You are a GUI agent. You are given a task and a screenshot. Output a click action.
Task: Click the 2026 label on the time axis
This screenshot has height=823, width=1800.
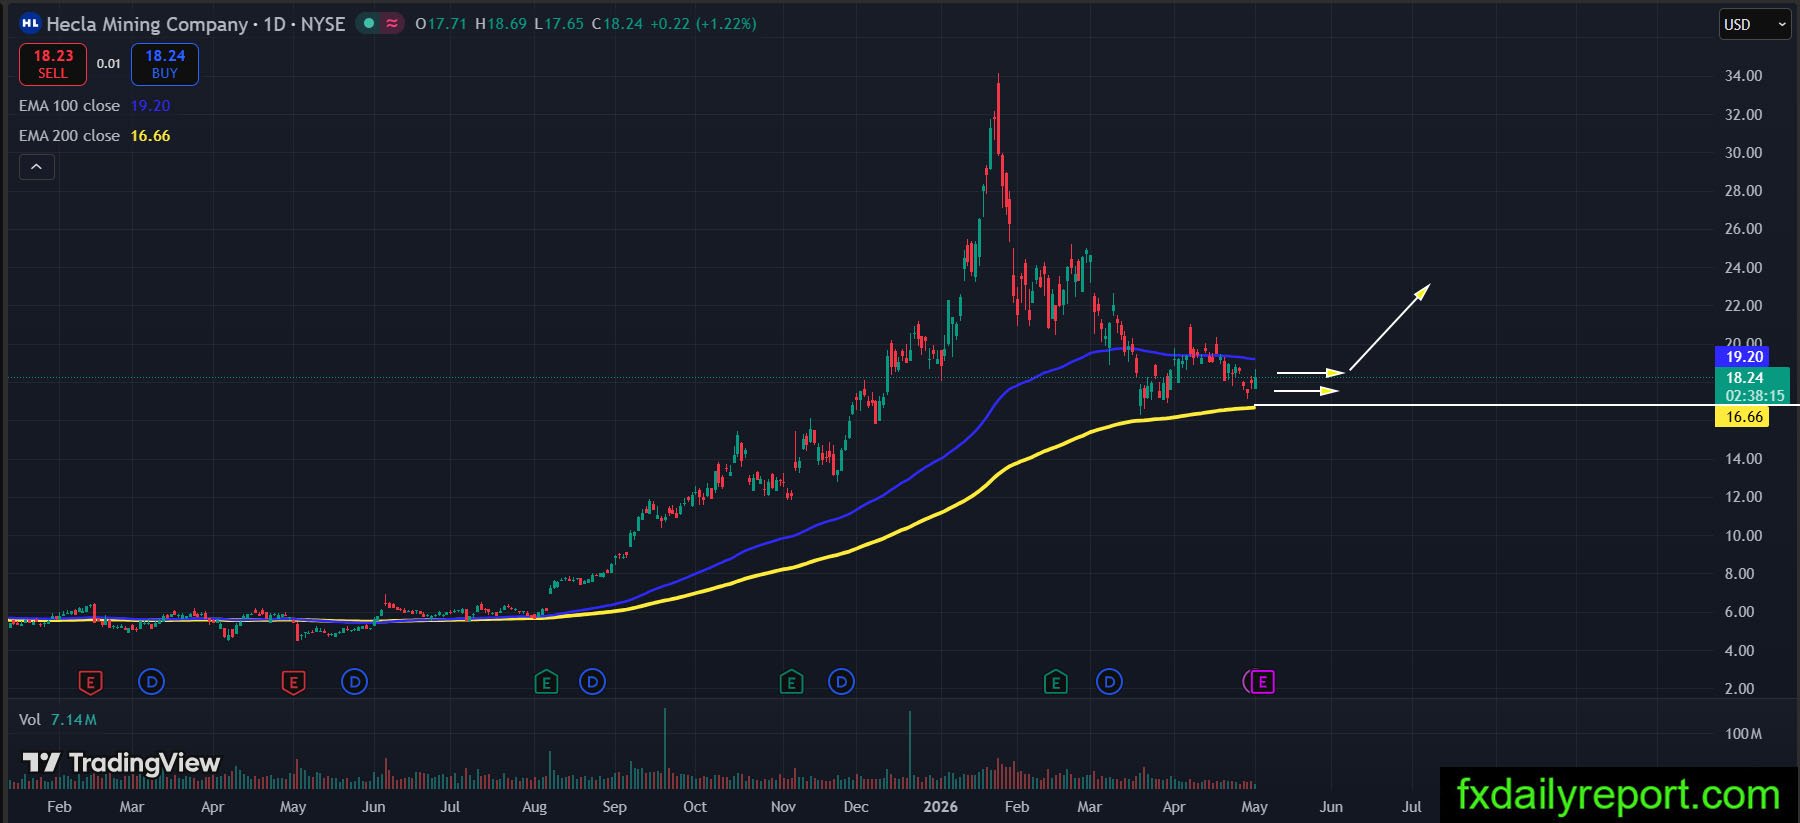click(x=940, y=807)
